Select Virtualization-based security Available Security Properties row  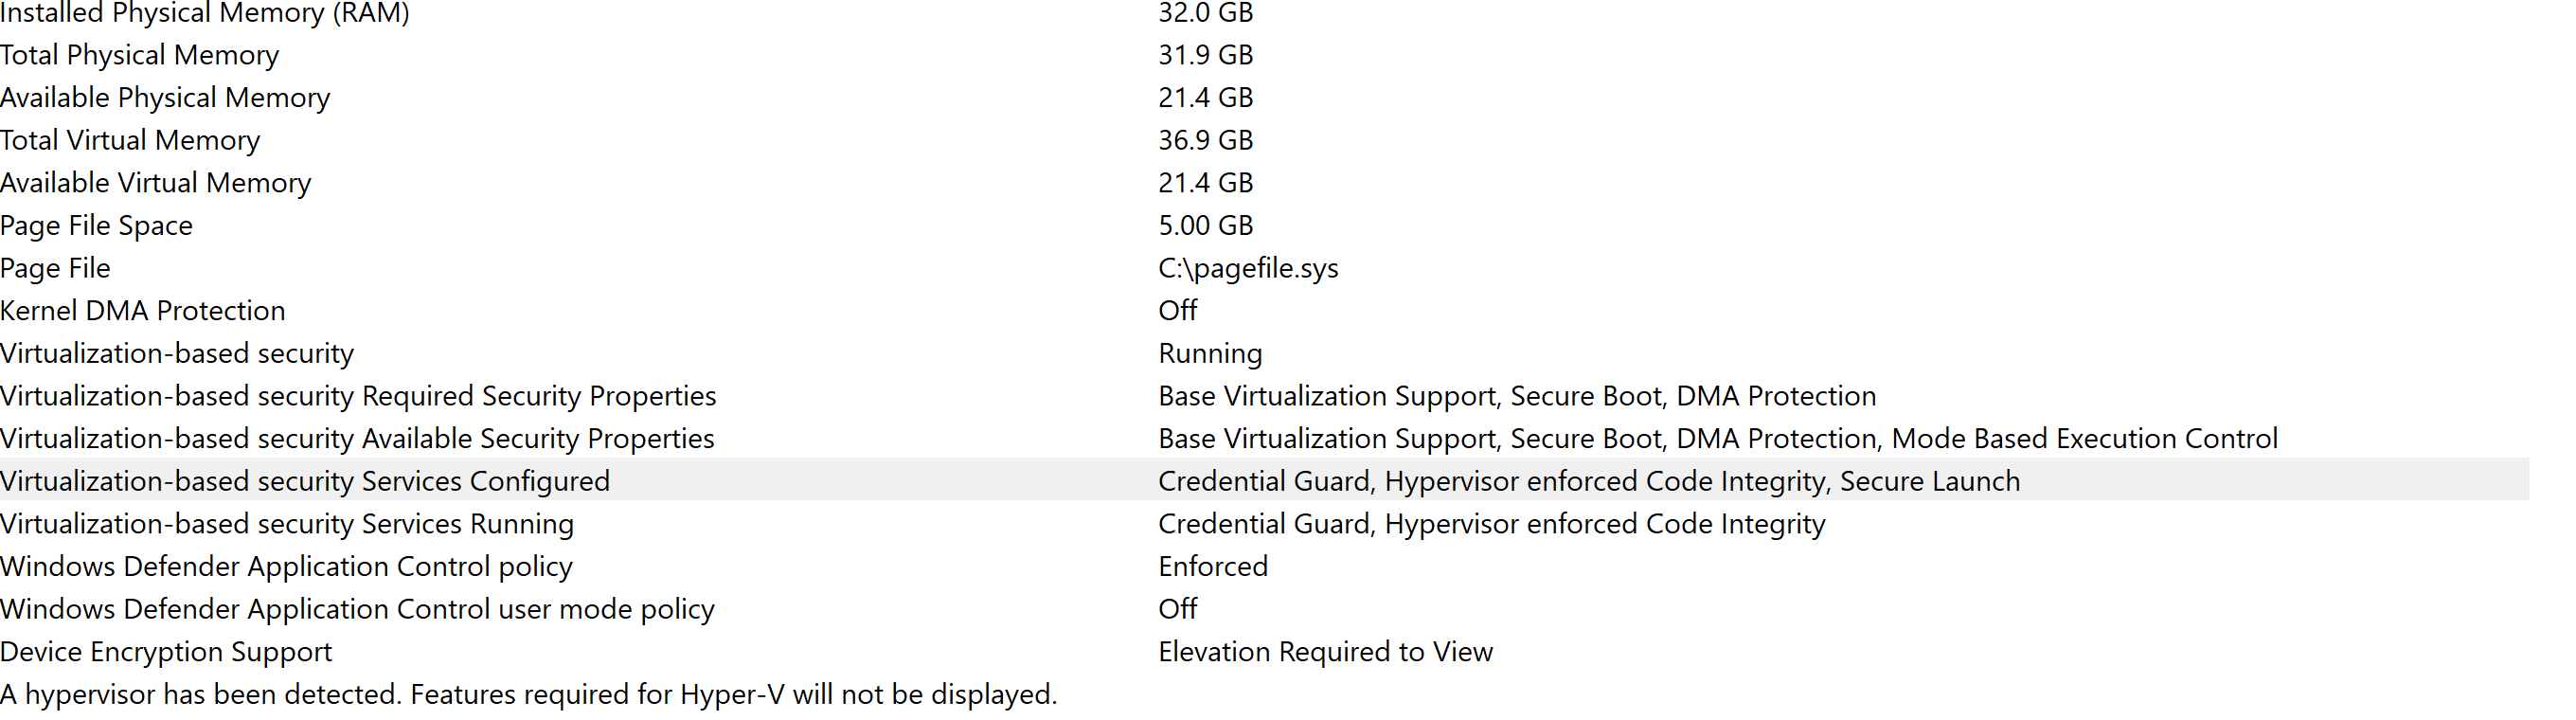pos(357,439)
